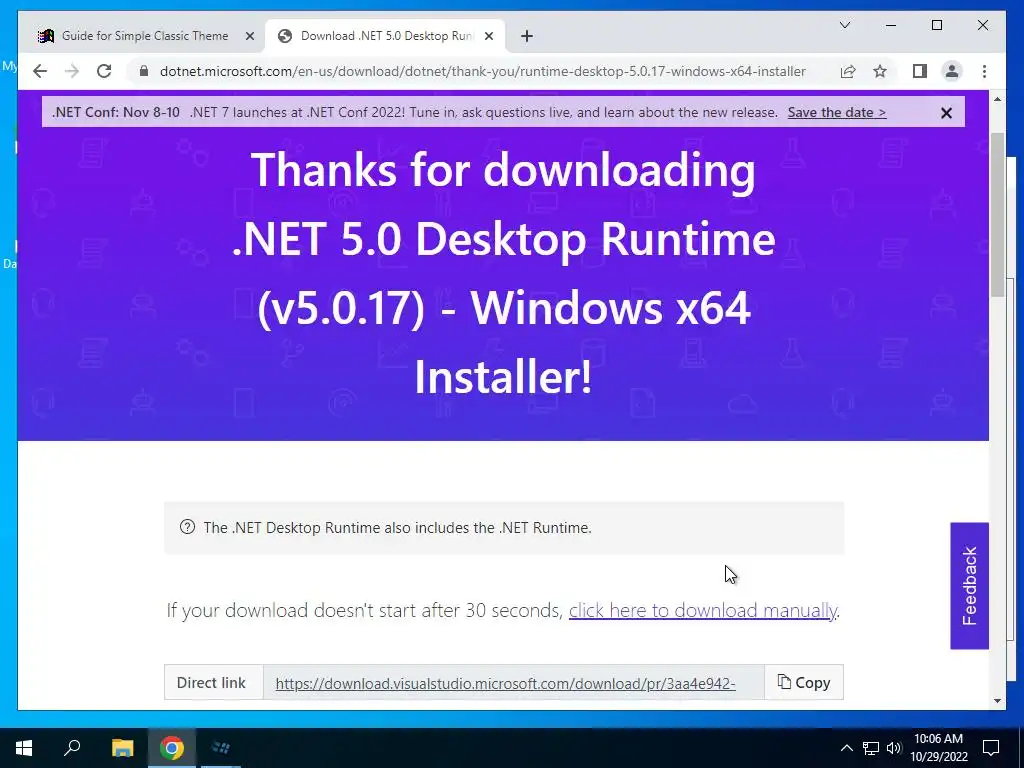Open the volume tray icon
Viewport: 1024px width, 768px height.
(x=894, y=748)
